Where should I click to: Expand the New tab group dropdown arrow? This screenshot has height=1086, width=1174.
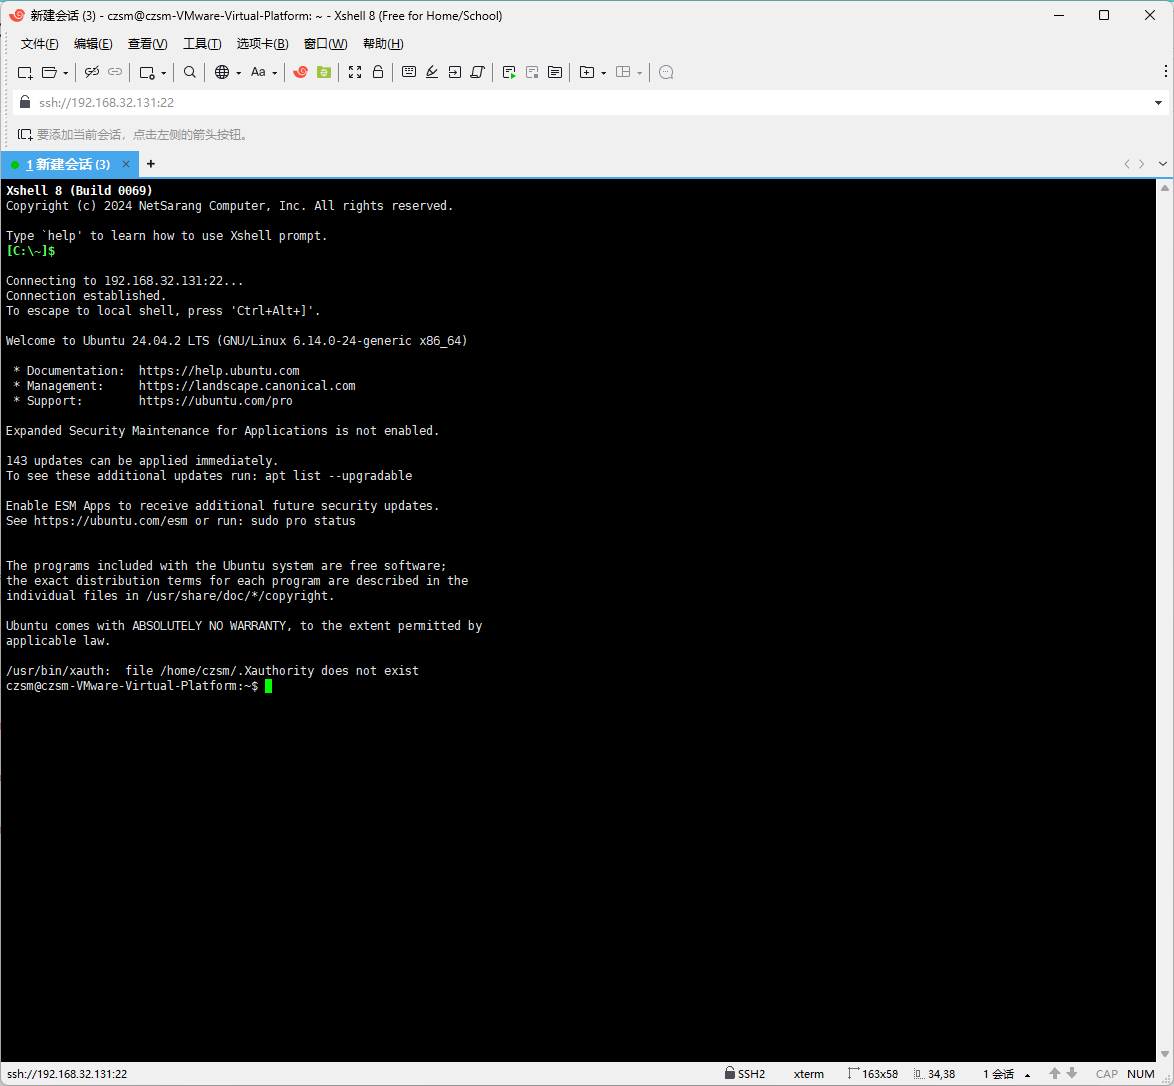point(603,73)
